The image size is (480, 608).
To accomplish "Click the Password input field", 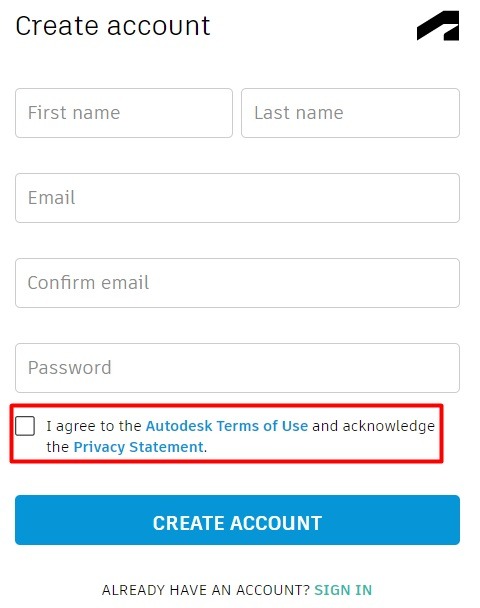I will [237, 368].
